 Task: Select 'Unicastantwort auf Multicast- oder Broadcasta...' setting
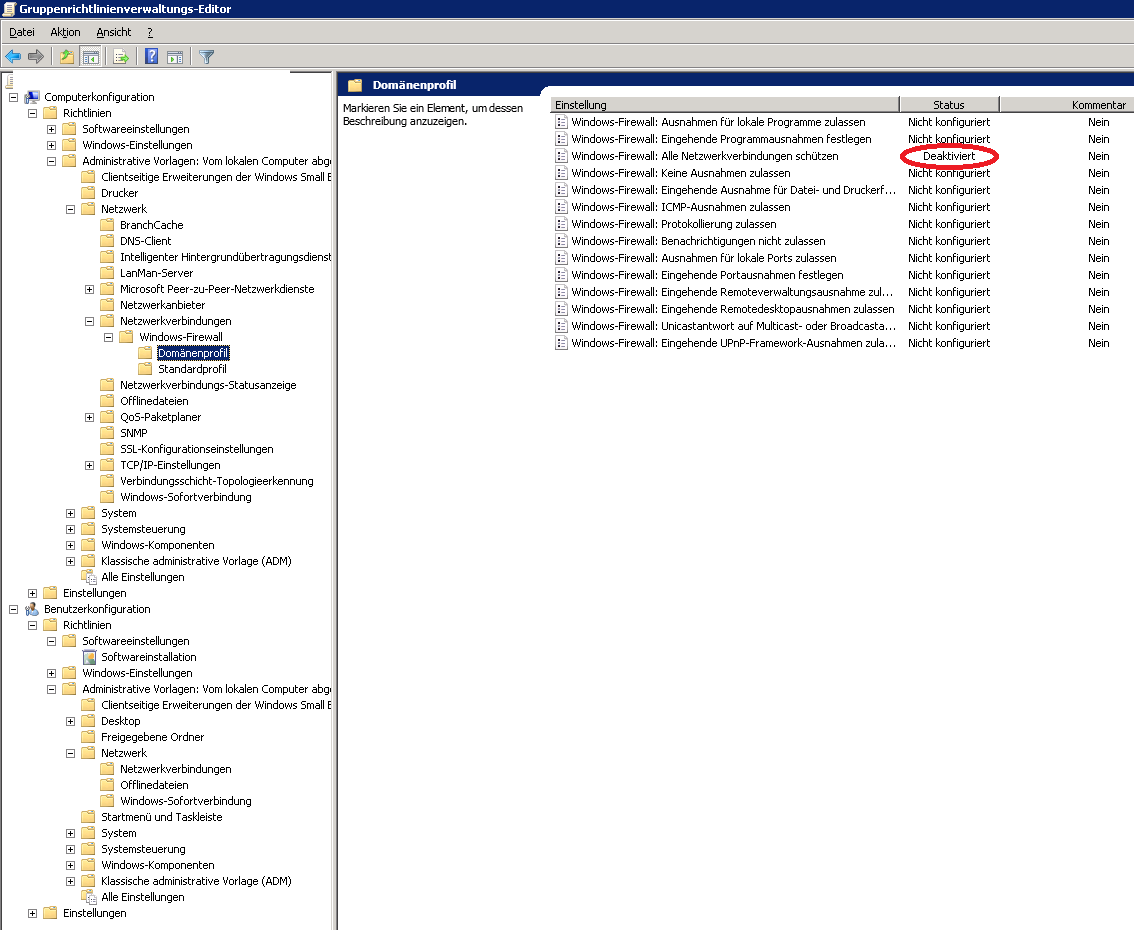(x=733, y=326)
